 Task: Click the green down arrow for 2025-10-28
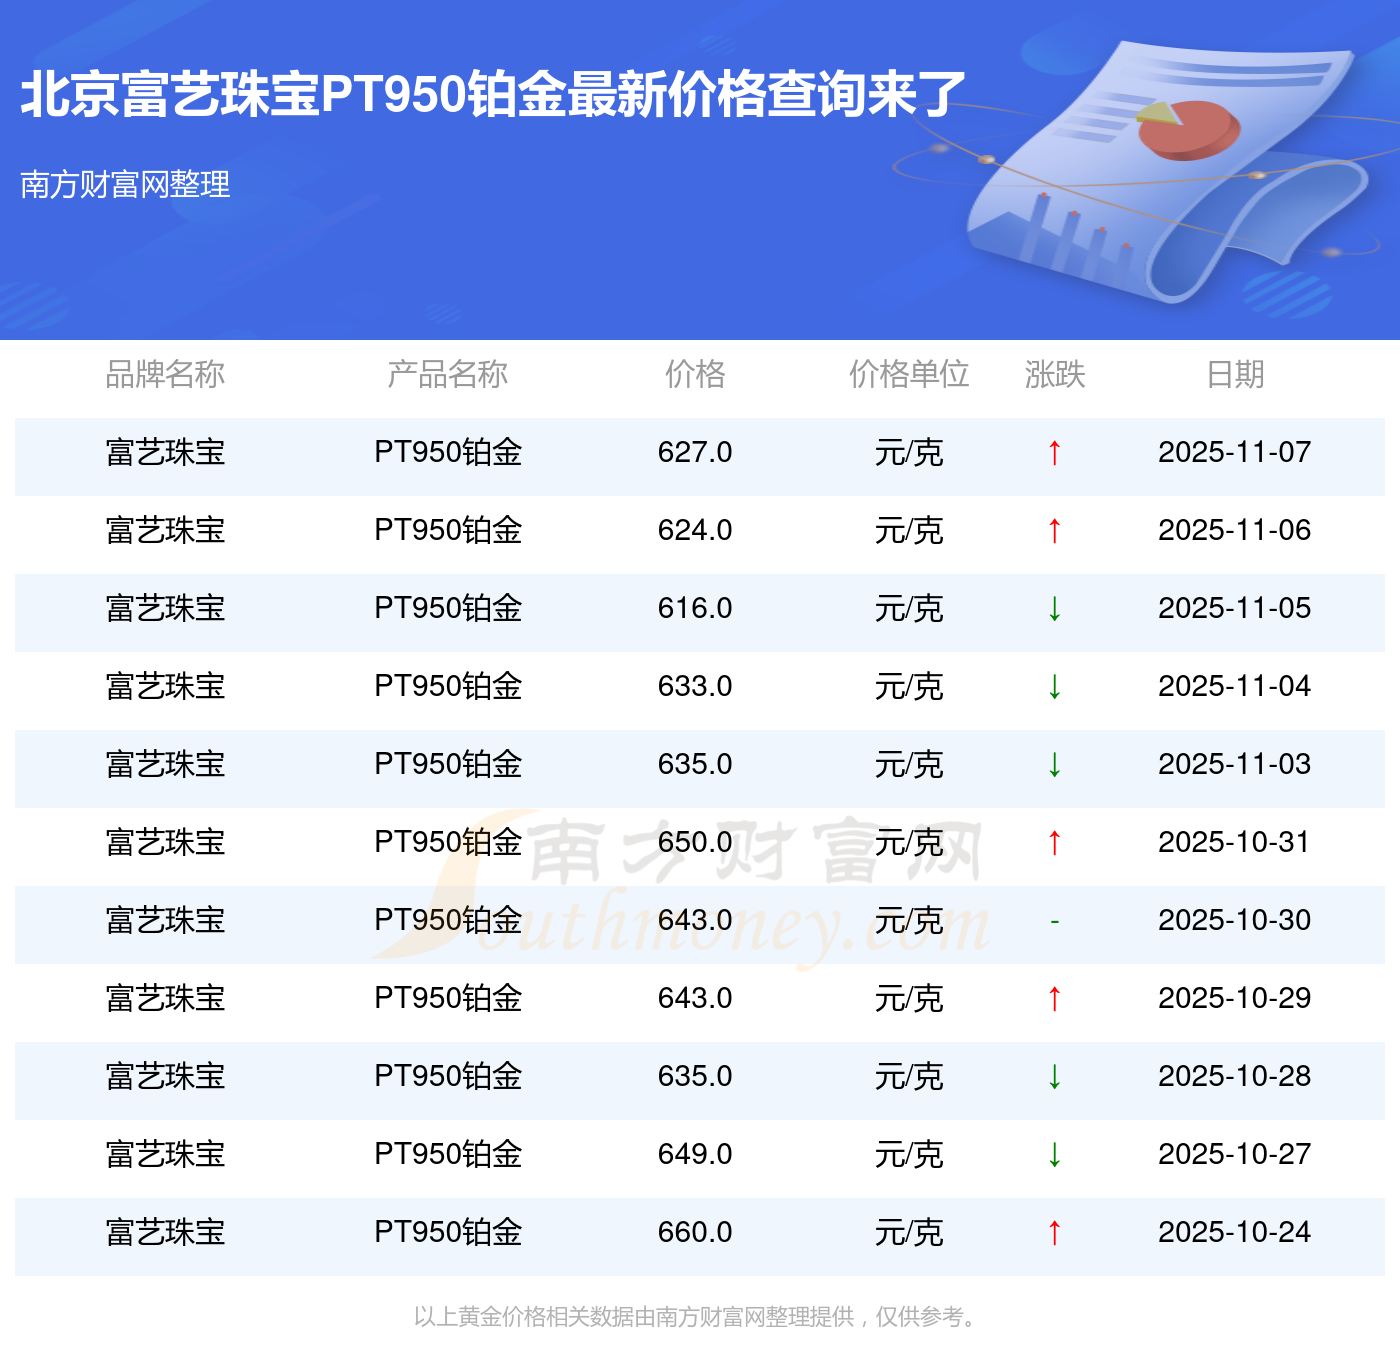1054,1077
